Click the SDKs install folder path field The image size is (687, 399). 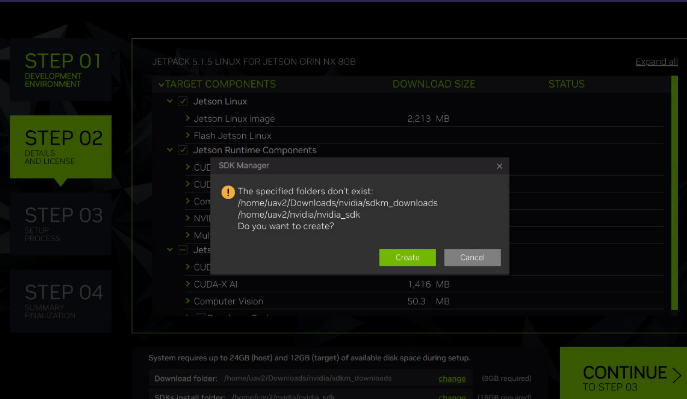click(283, 396)
